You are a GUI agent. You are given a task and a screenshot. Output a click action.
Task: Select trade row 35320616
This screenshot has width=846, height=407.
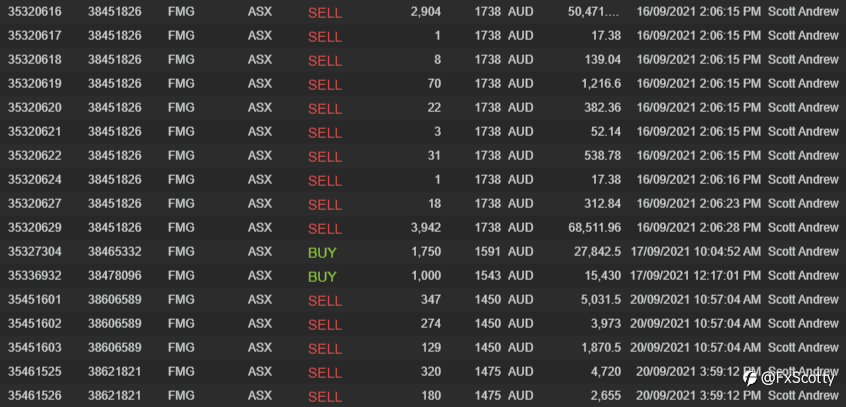pos(423,12)
